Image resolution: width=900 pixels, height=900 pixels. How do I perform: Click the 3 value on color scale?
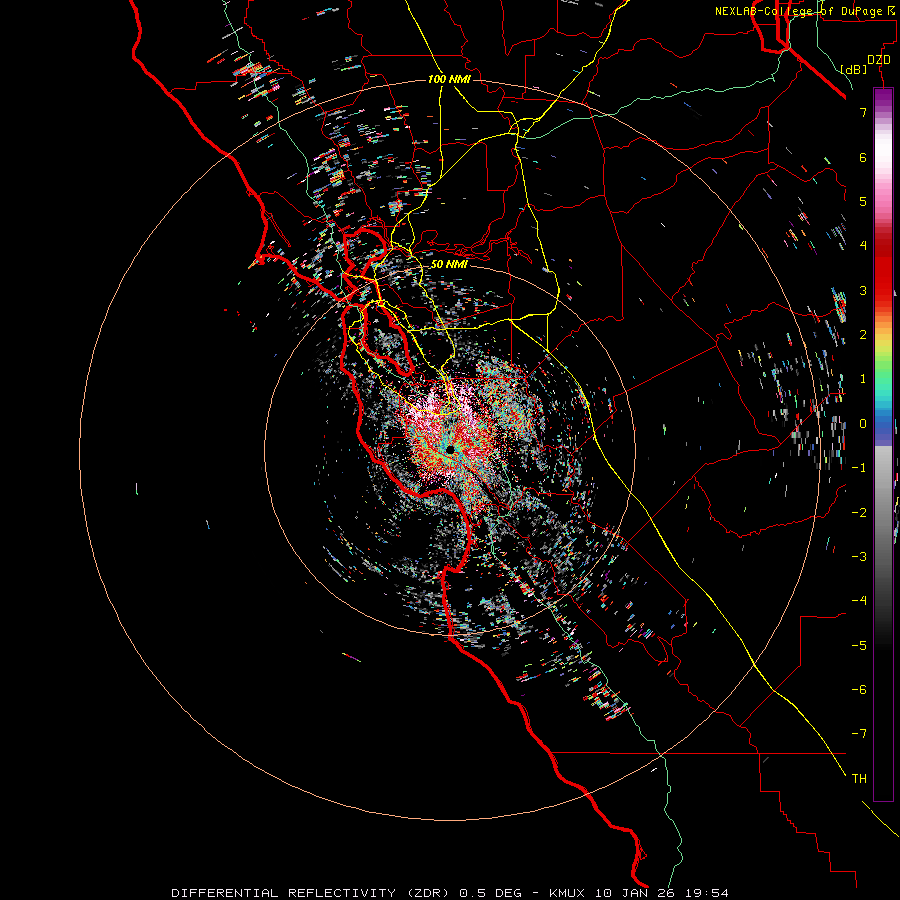[x=863, y=290]
